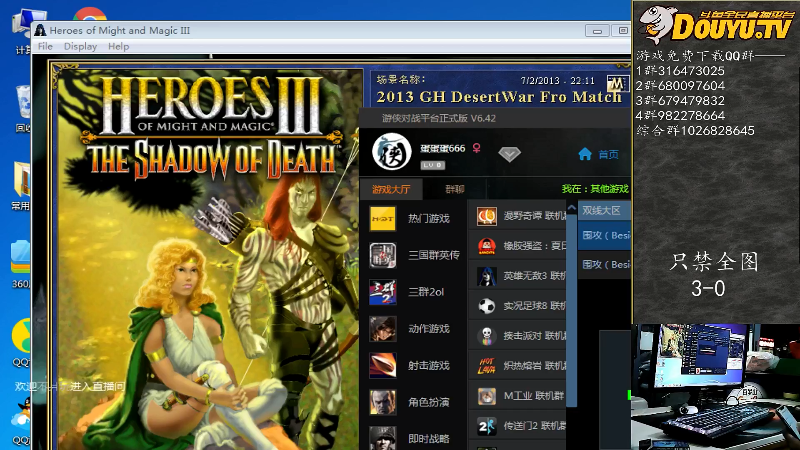Click the 三国群英传 game icon
800x450 pixels.
383,255
